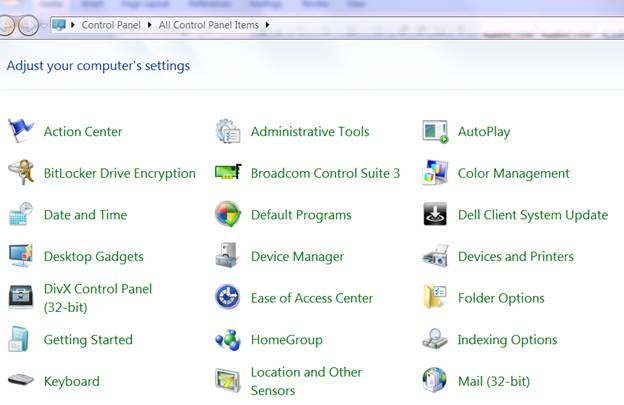Open the Administrative Tools link
624x405 pixels.
(x=309, y=131)
